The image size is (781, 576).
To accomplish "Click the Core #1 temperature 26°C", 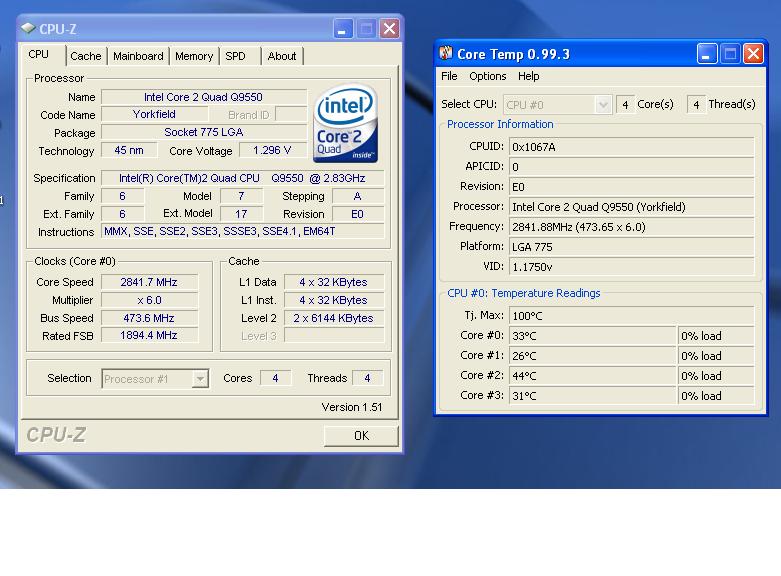I will click(592, 356).
